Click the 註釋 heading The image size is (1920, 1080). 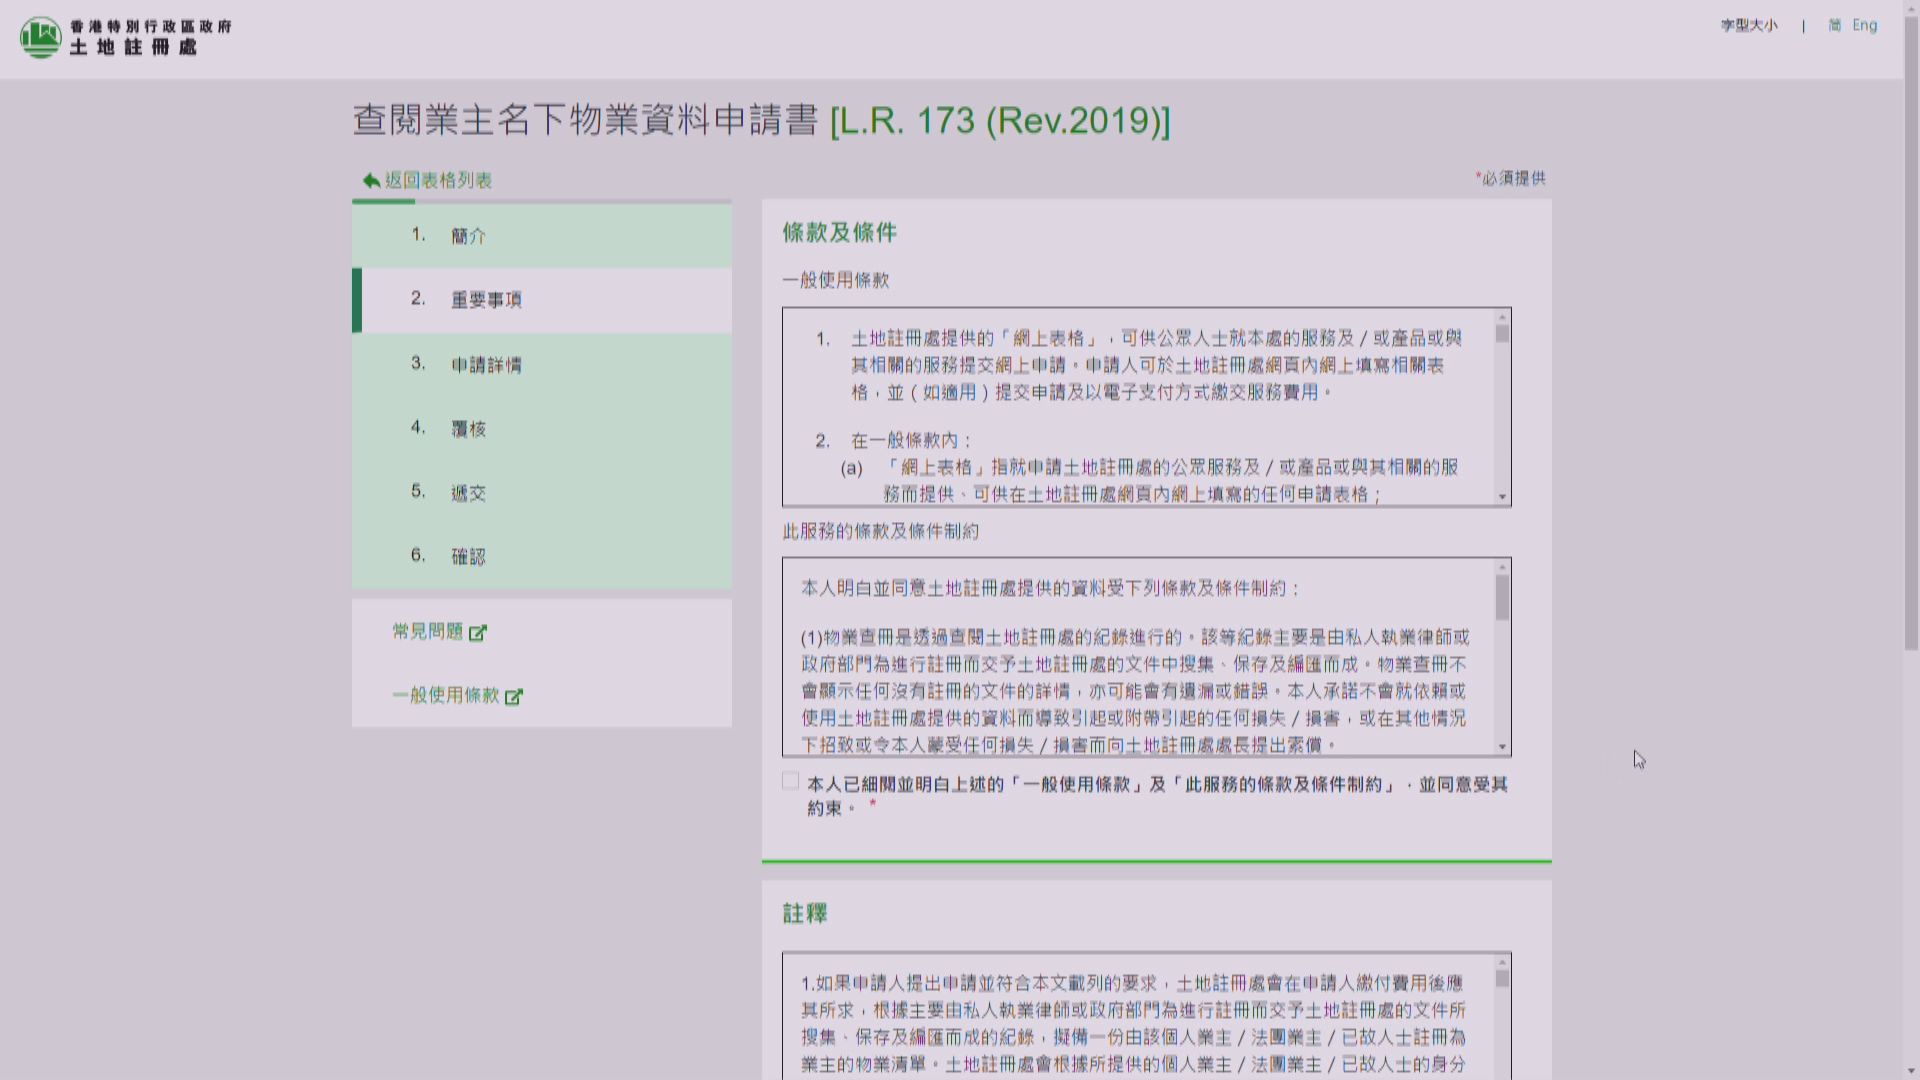805,913
